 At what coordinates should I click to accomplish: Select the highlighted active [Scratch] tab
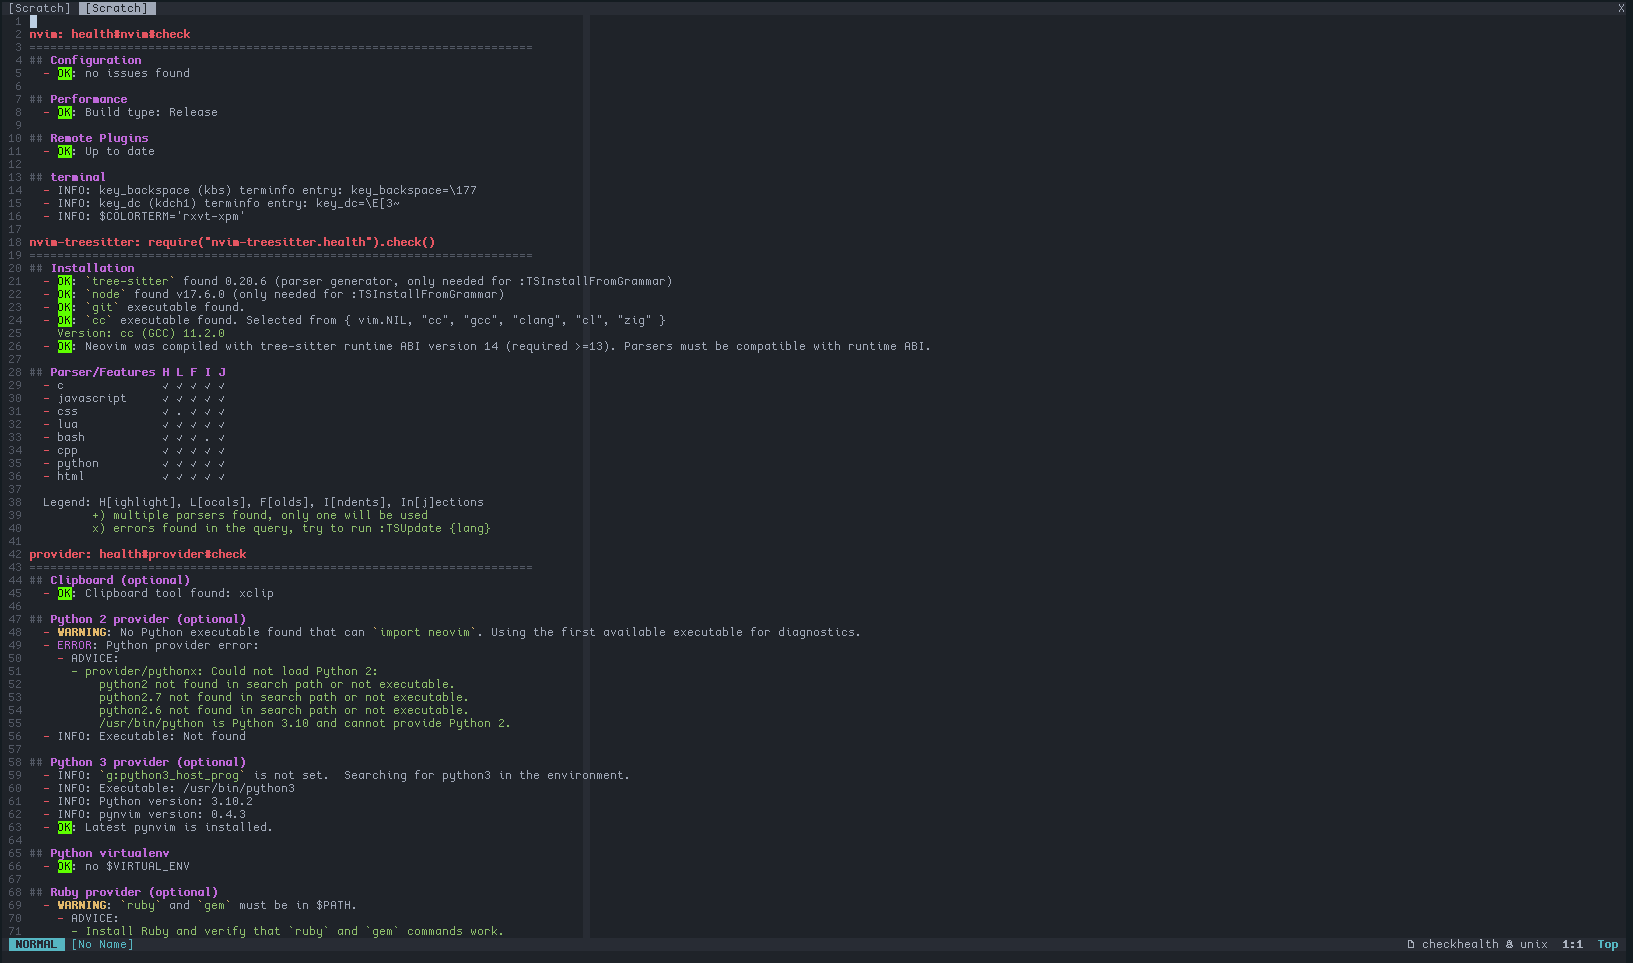tap(117, 8)
